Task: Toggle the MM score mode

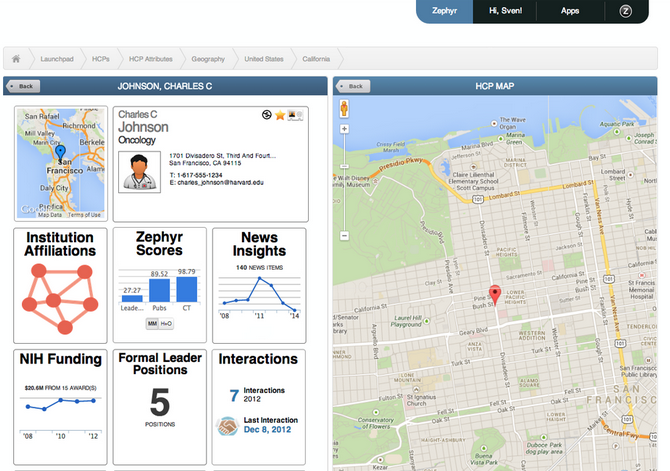Action: [x=152, y=323]
